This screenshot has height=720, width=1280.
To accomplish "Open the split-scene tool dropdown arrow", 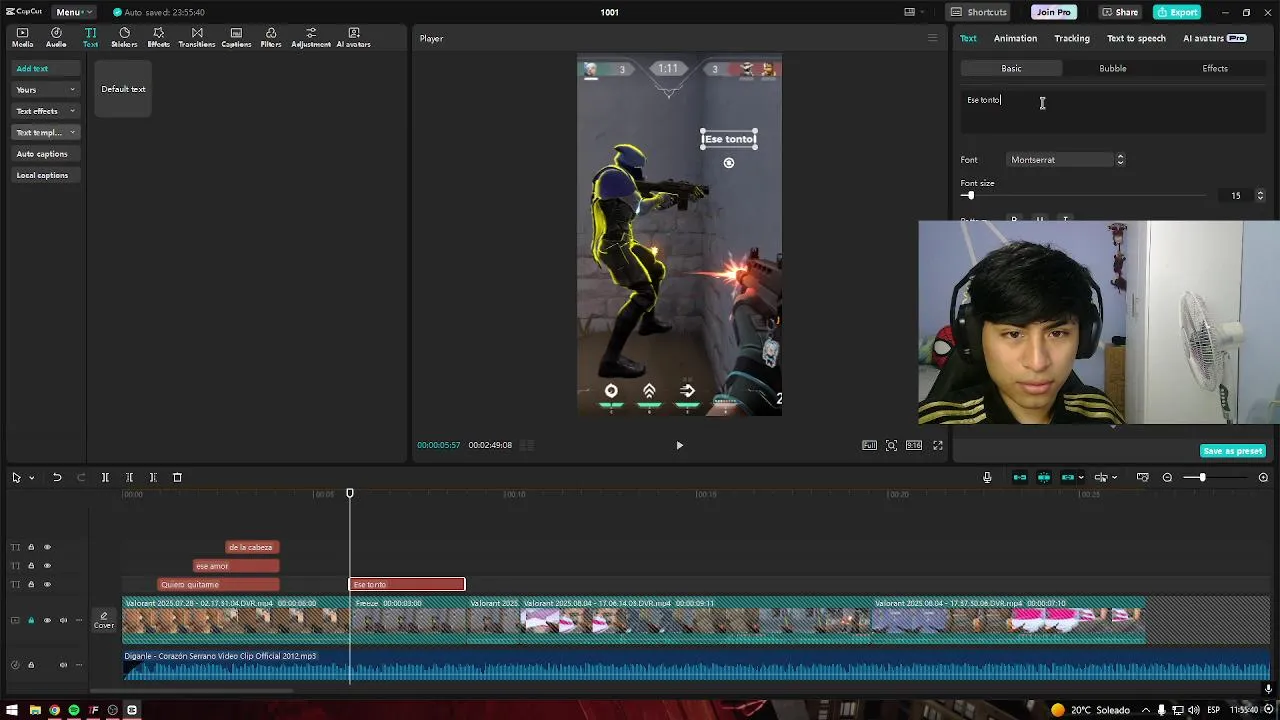I will 1114,478.
